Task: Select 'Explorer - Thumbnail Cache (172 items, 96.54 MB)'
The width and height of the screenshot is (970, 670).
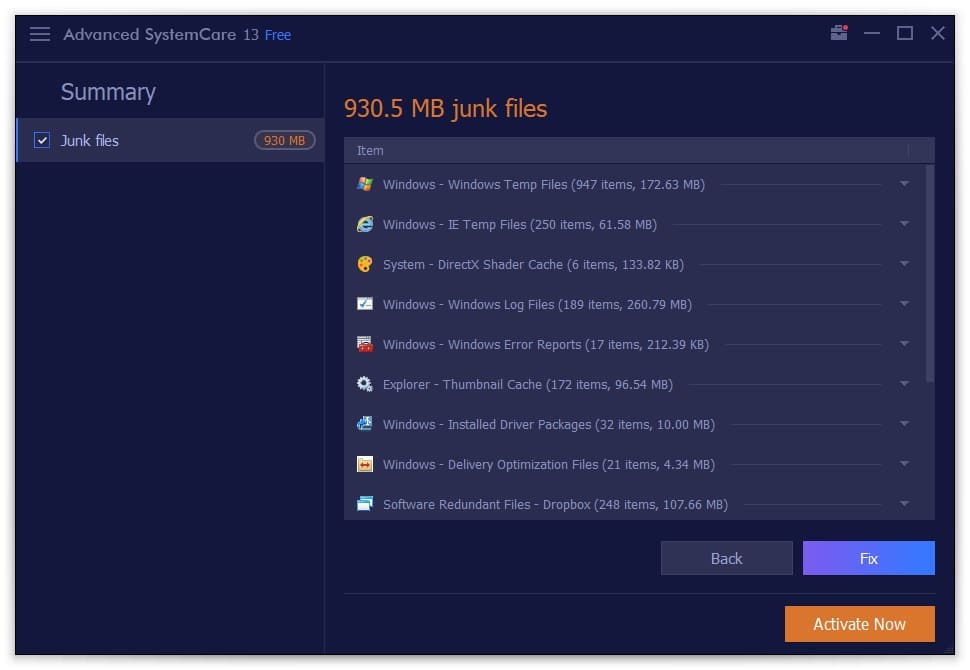Action: 528,384
